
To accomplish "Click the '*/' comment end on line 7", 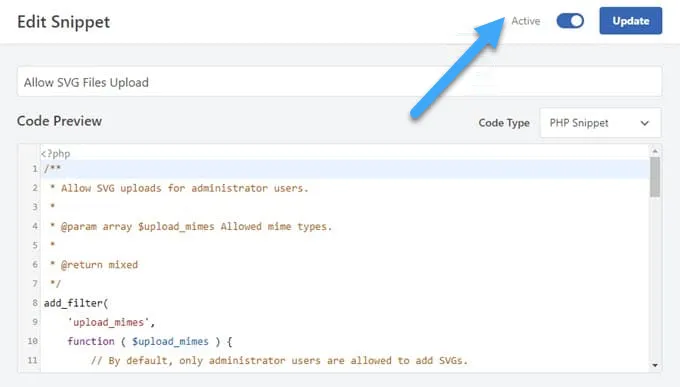I will tap(56, 284).
